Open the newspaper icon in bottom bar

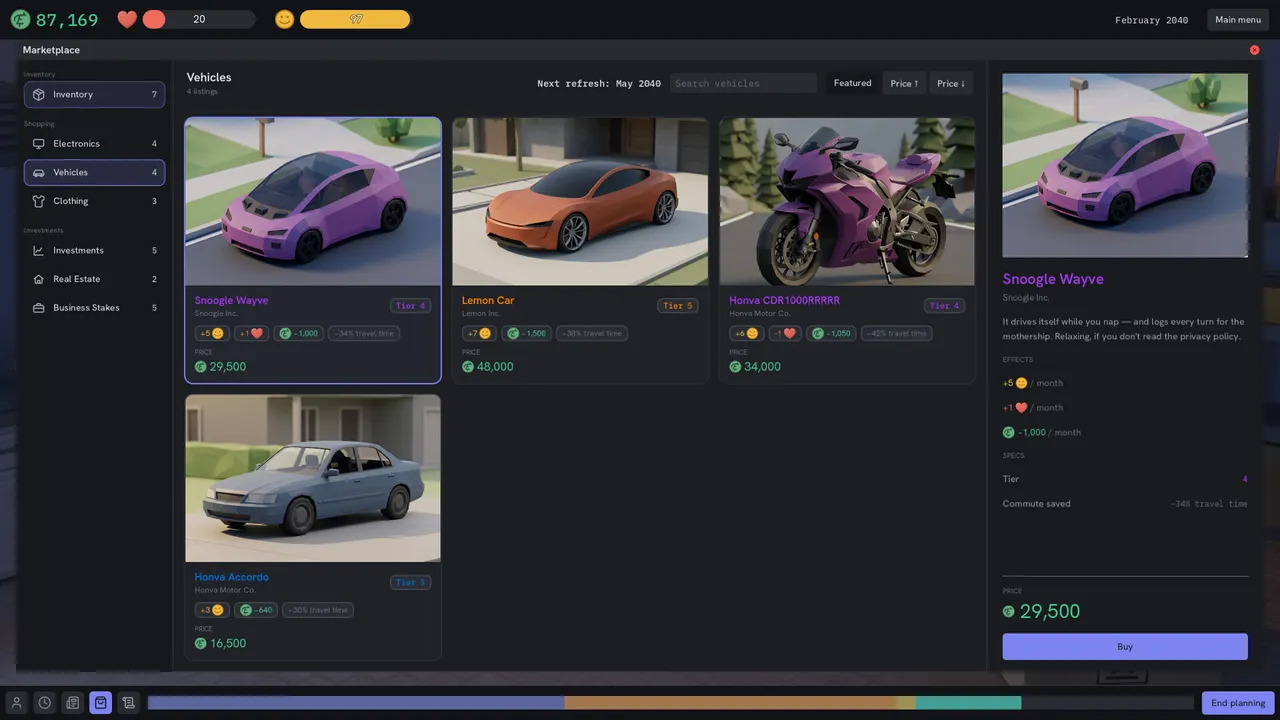72,703
